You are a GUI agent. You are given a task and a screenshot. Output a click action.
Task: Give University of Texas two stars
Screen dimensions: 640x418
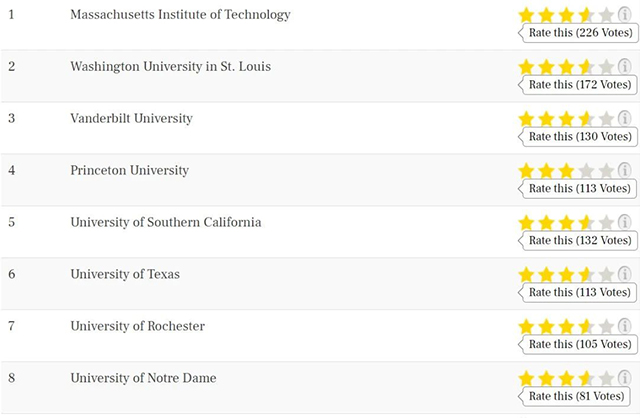click(x=547, y=275)
